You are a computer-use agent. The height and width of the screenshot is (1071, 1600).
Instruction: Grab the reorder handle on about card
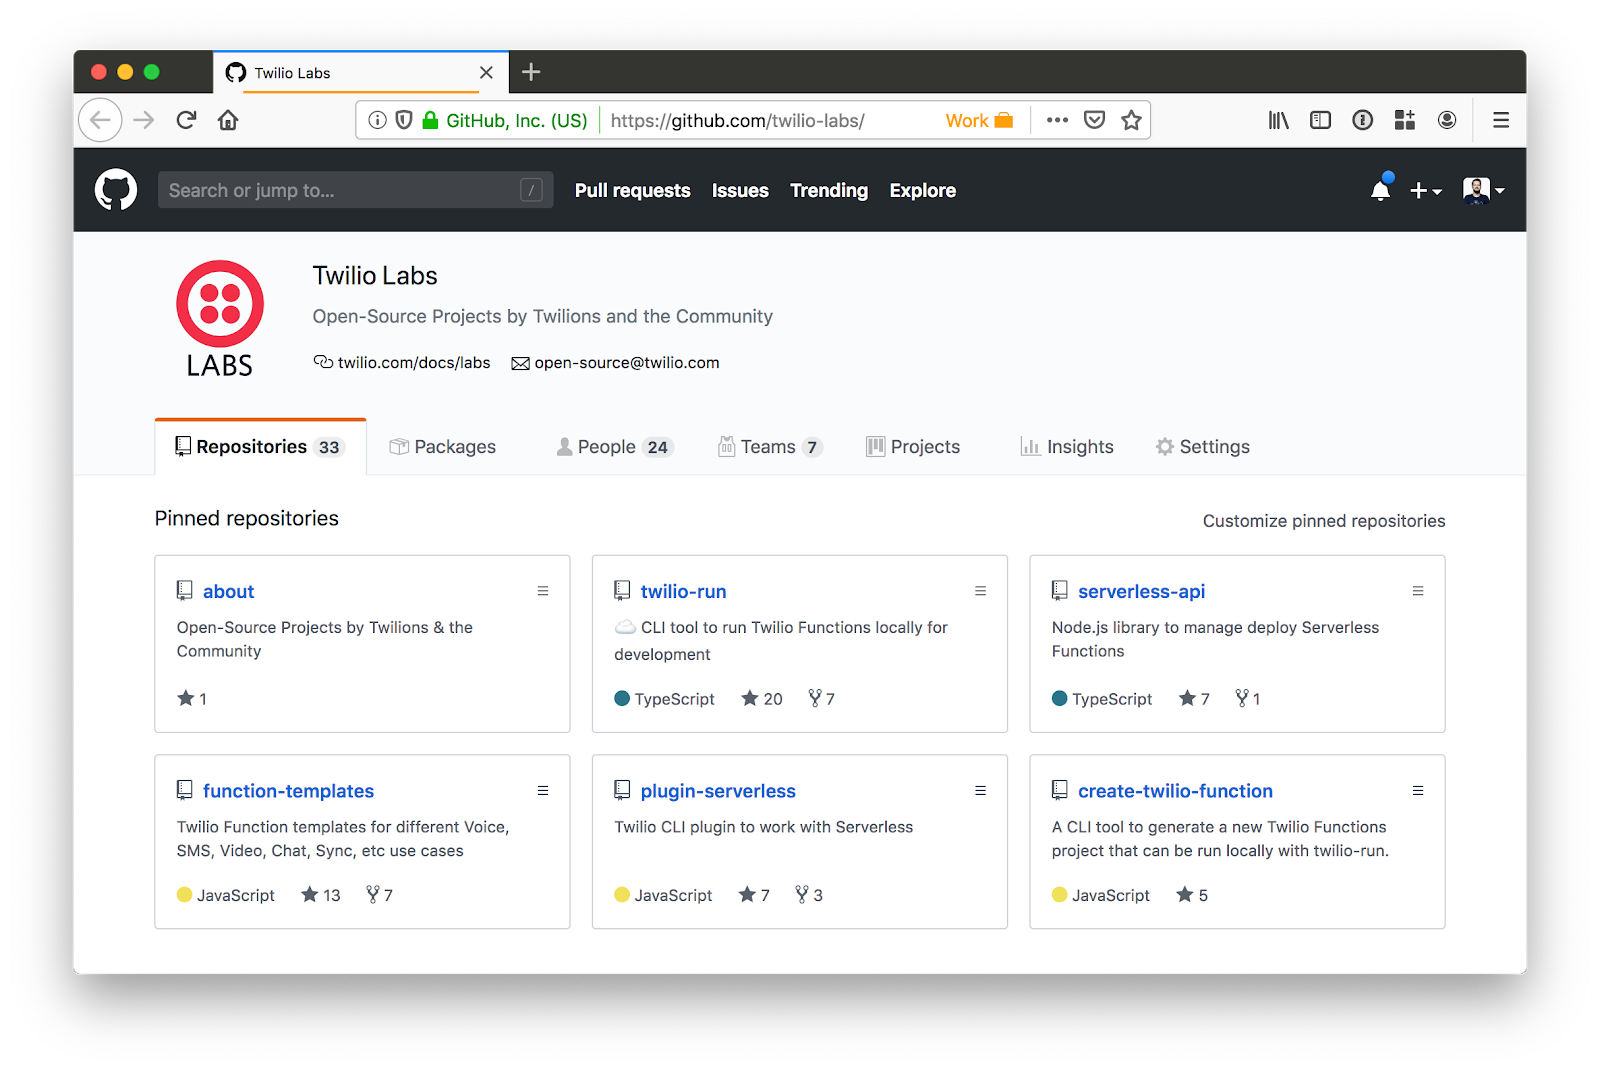click(x=543, y=591)
